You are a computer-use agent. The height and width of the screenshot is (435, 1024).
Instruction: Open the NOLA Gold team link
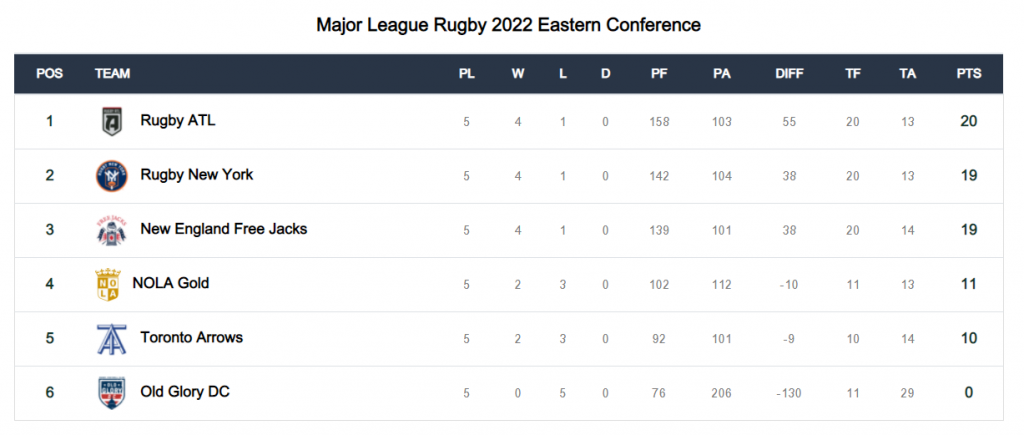pos(170,283)
